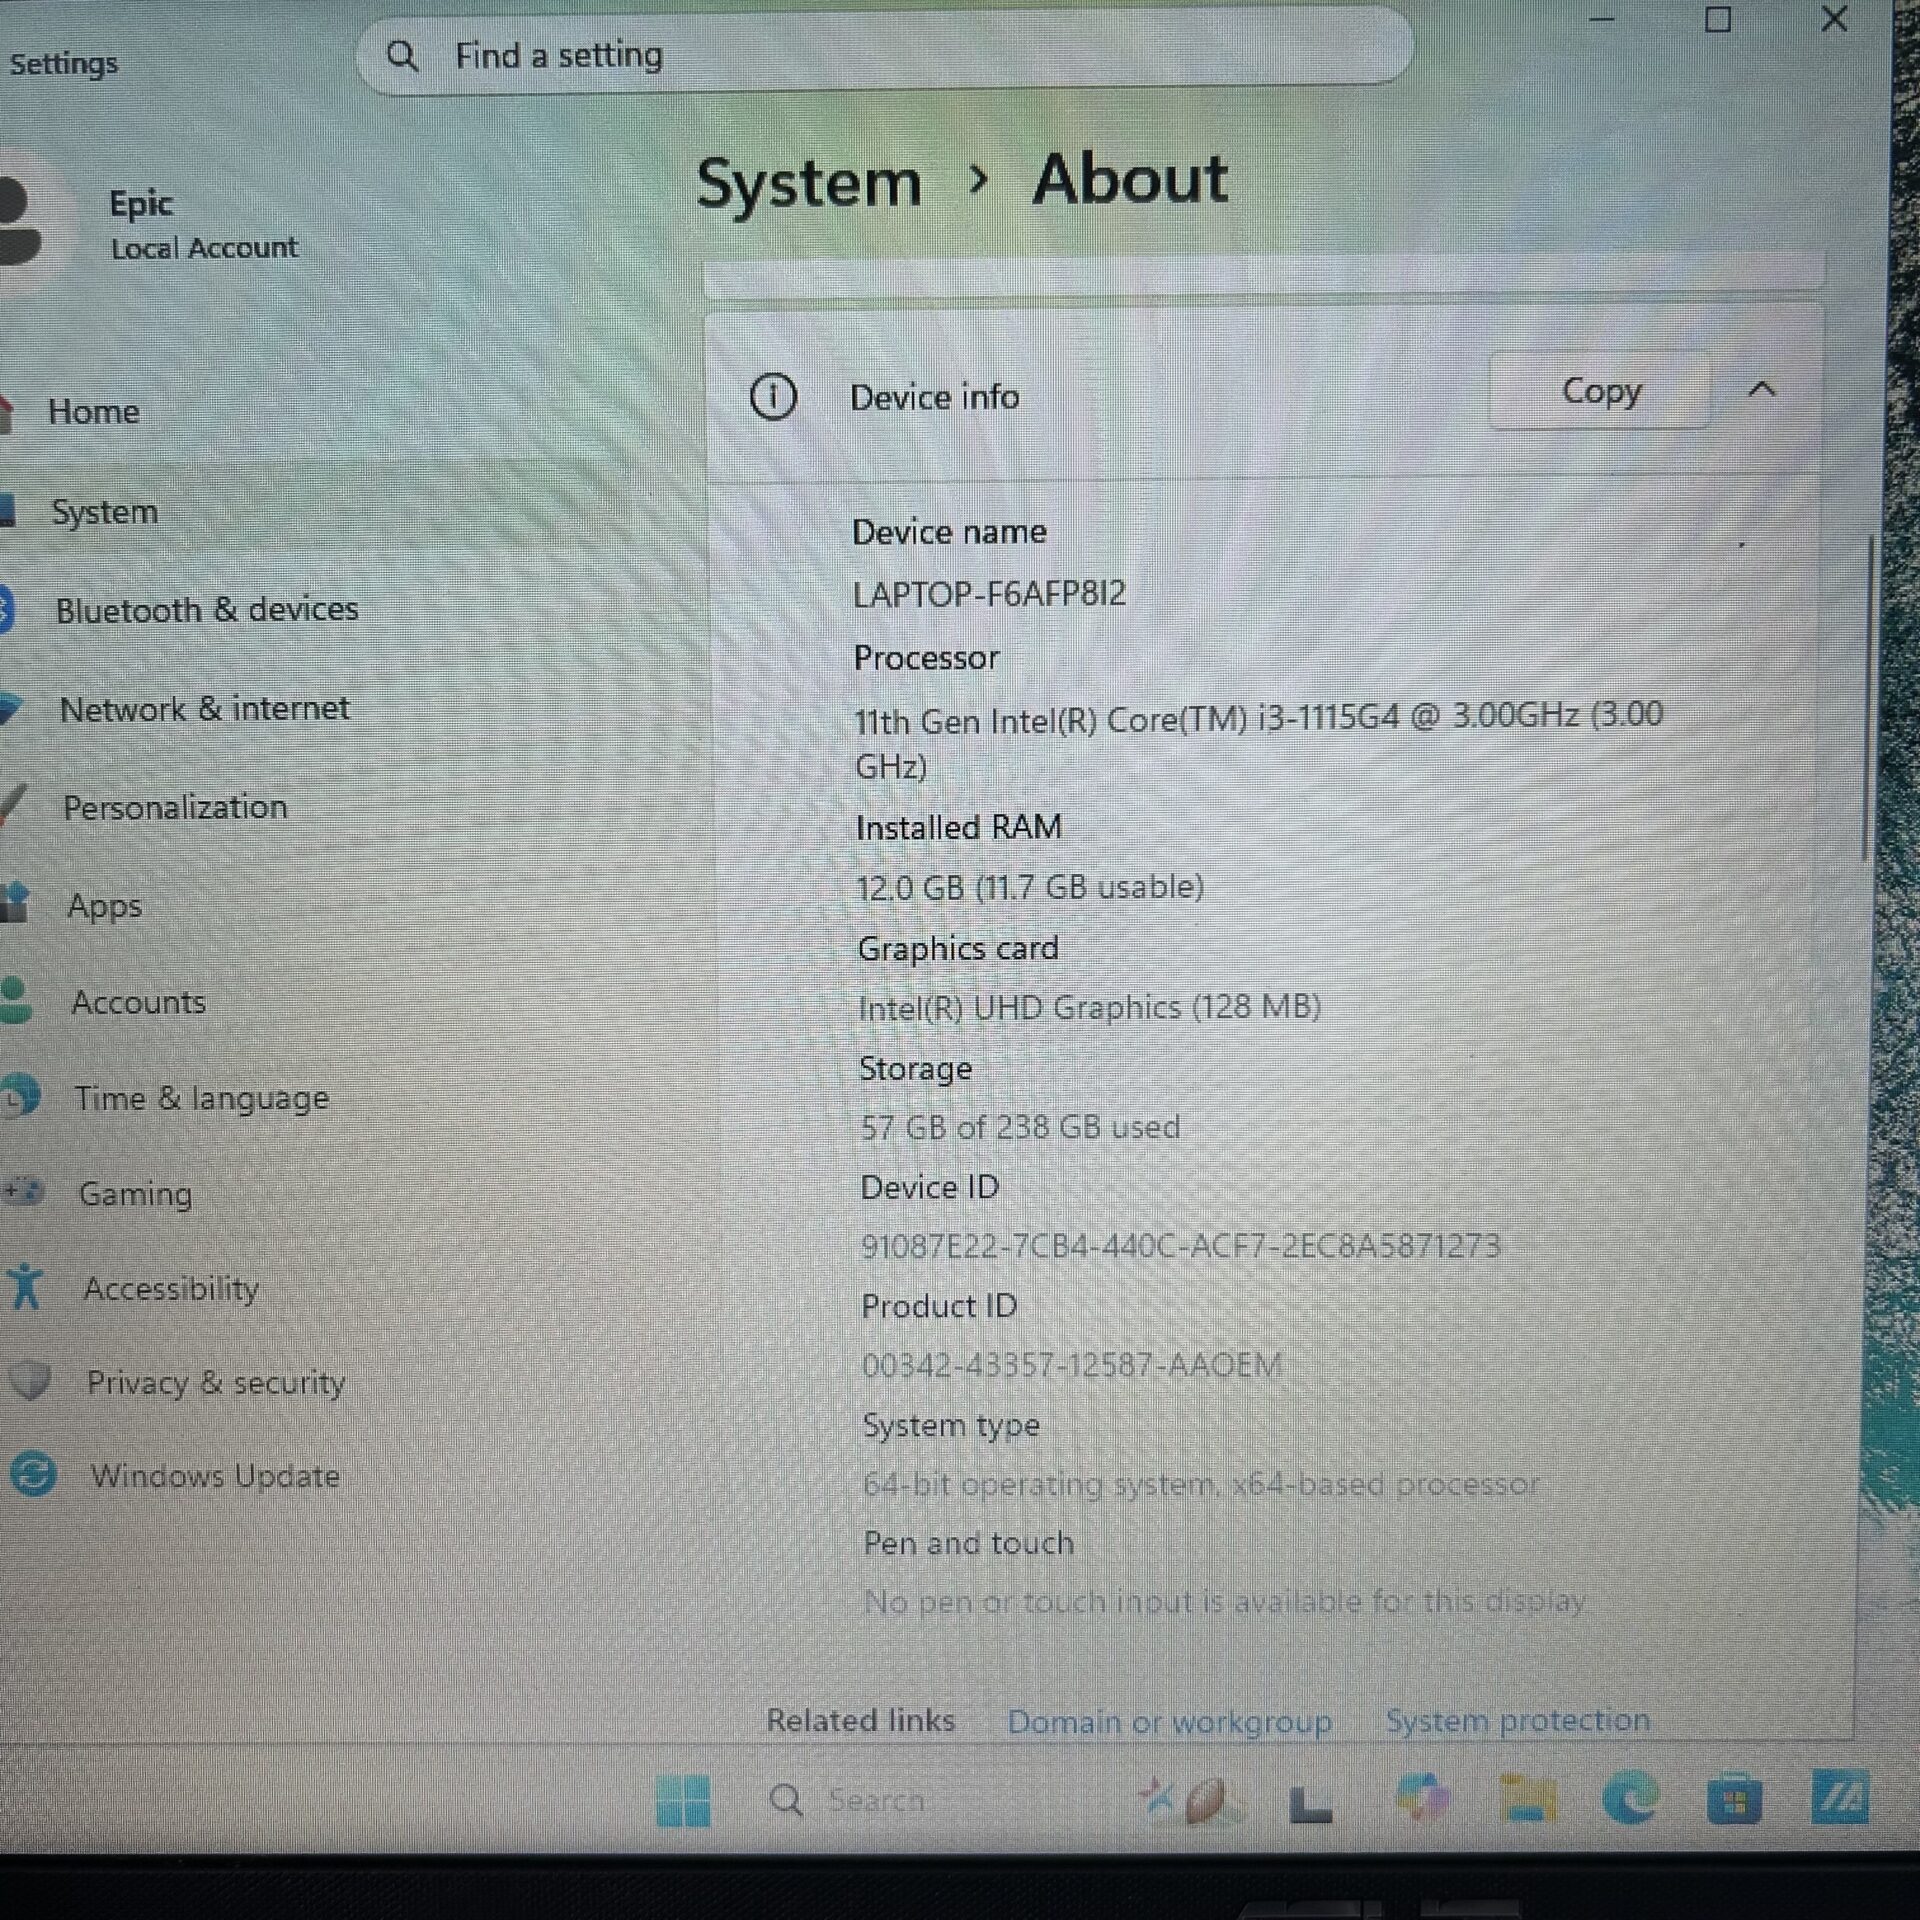Click the Accessibility figure icon
Viewport: 1920px width, 1920px height.
(x=26, y=1286)
